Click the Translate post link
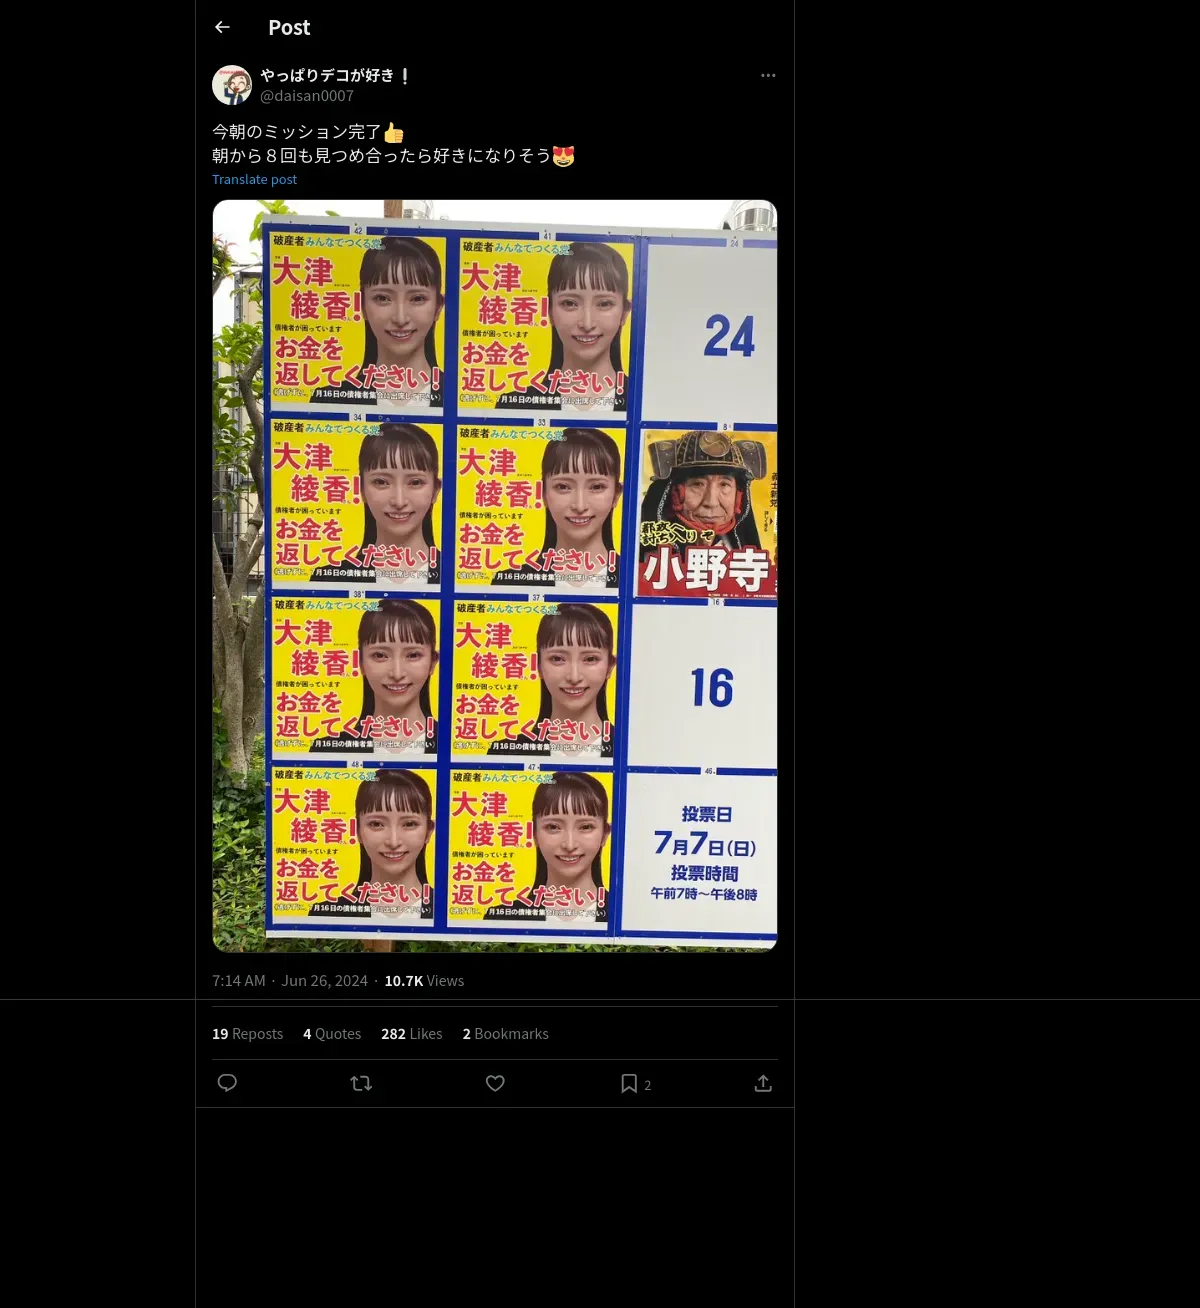Image resolution: width=1200 pixels, height=1308 pixels. pos(254,179)
